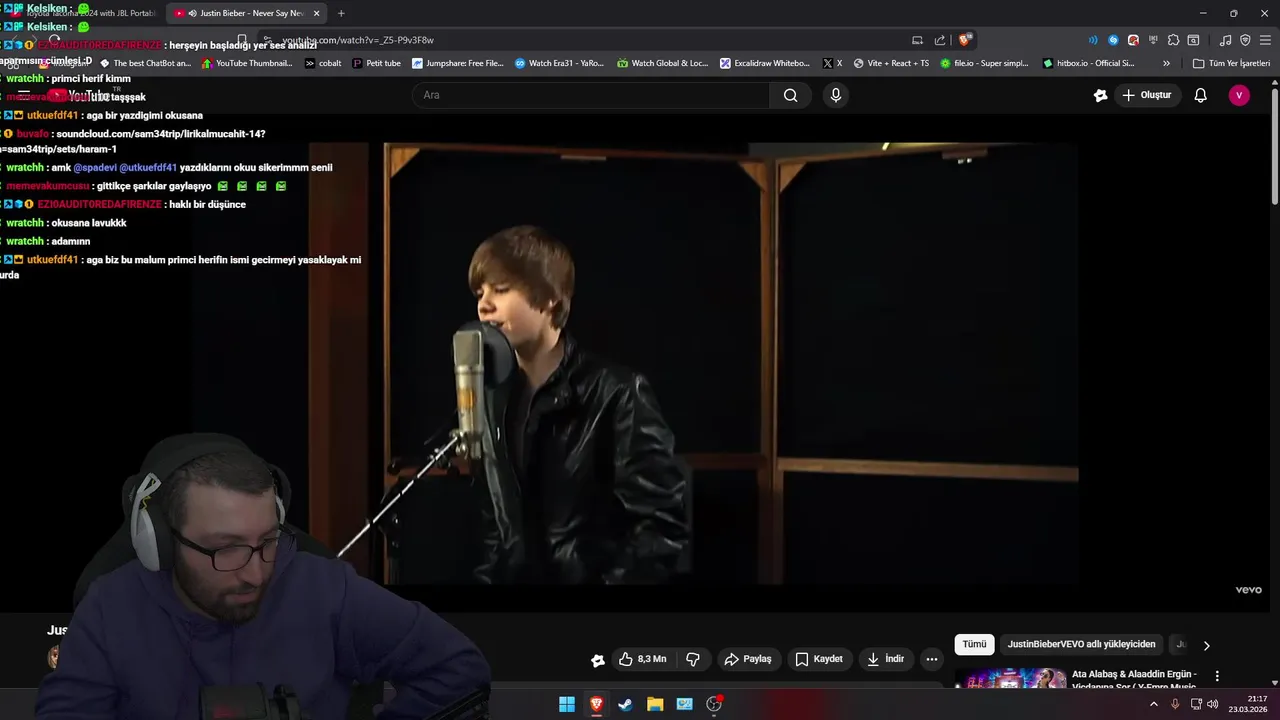Click the blue sound waves extension icon
The width and height of the screenshot is (1280, 720).
[x=1092, y=40]
